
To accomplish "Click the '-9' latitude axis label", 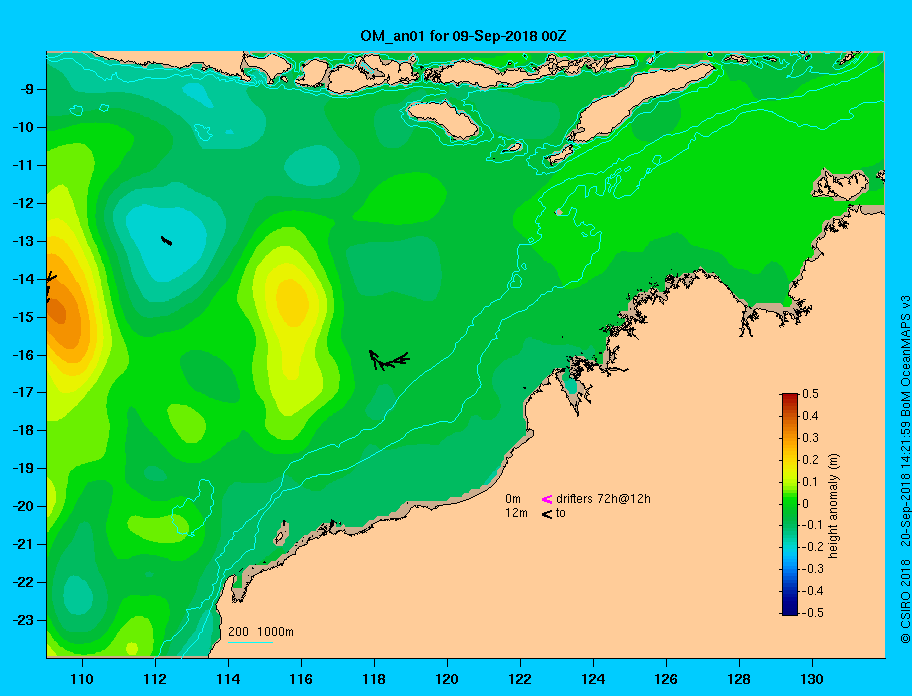I will (x=27, y=90).
